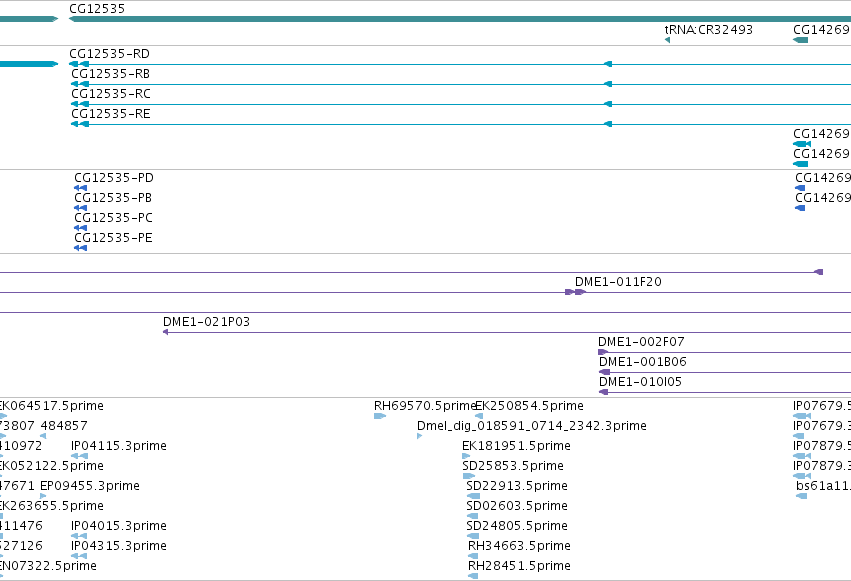Select the Dmel_dig_018591_0714_2342.3prime EST label
The image size is (851, 581).
[532, 426]
